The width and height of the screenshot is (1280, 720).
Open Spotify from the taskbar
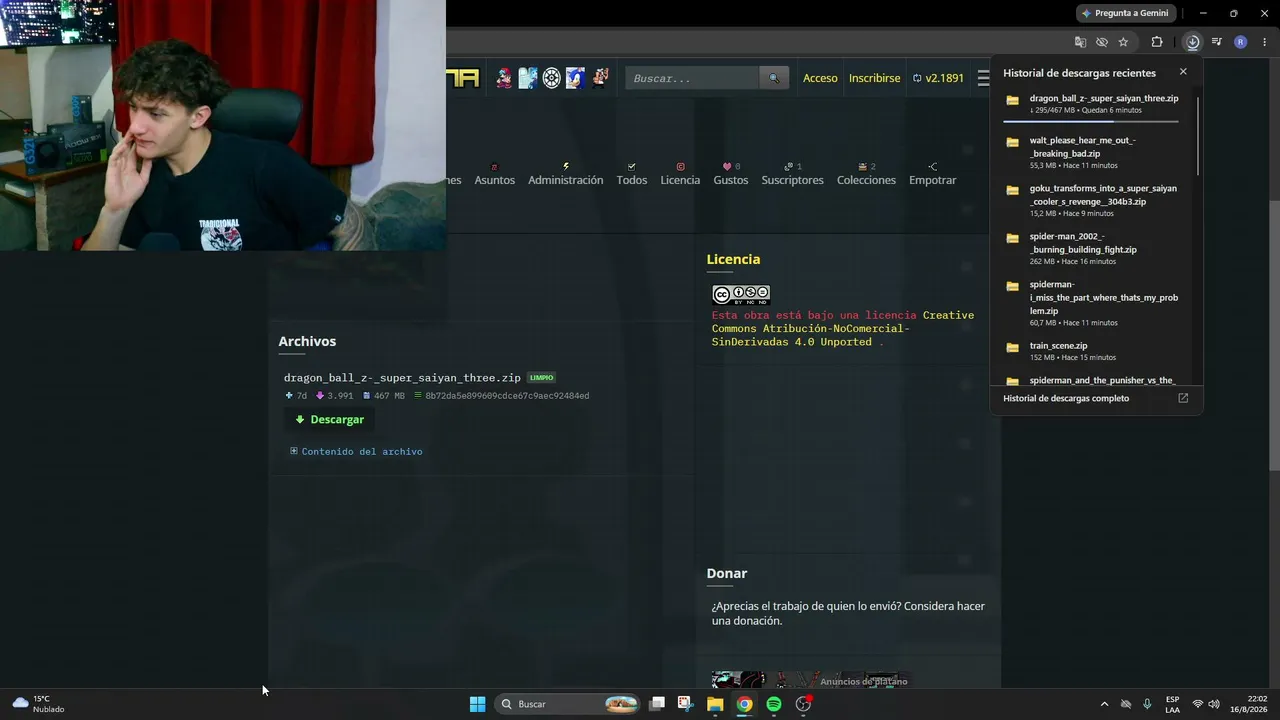tap(774, 704)
